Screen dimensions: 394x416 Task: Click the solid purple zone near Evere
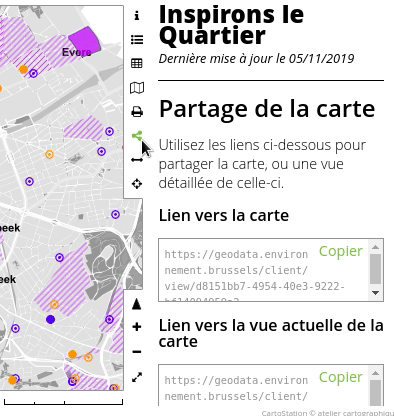coord(85,41)
